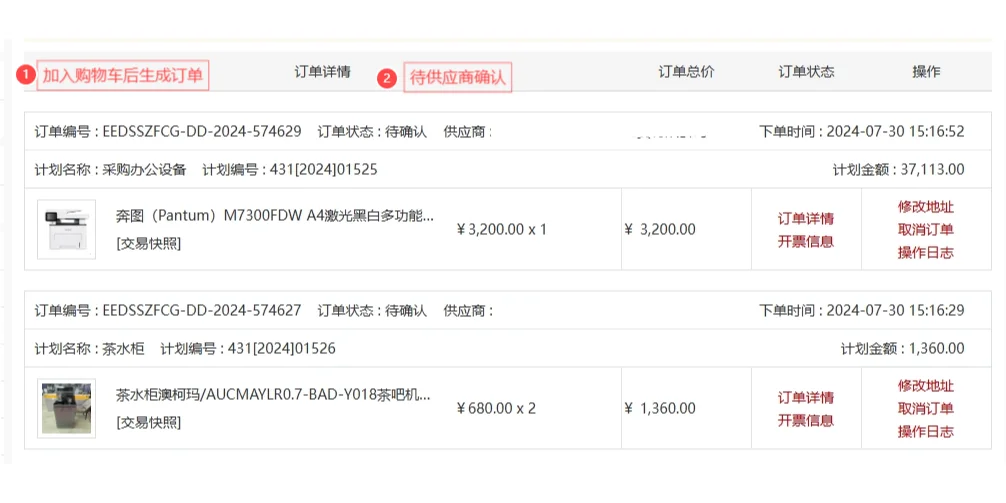Viewport: 1006px width, 503px height.
Task: Open 茶水柜澳柯玛 AUCMAYLR0.7 product title
Action: click(273, 395)
